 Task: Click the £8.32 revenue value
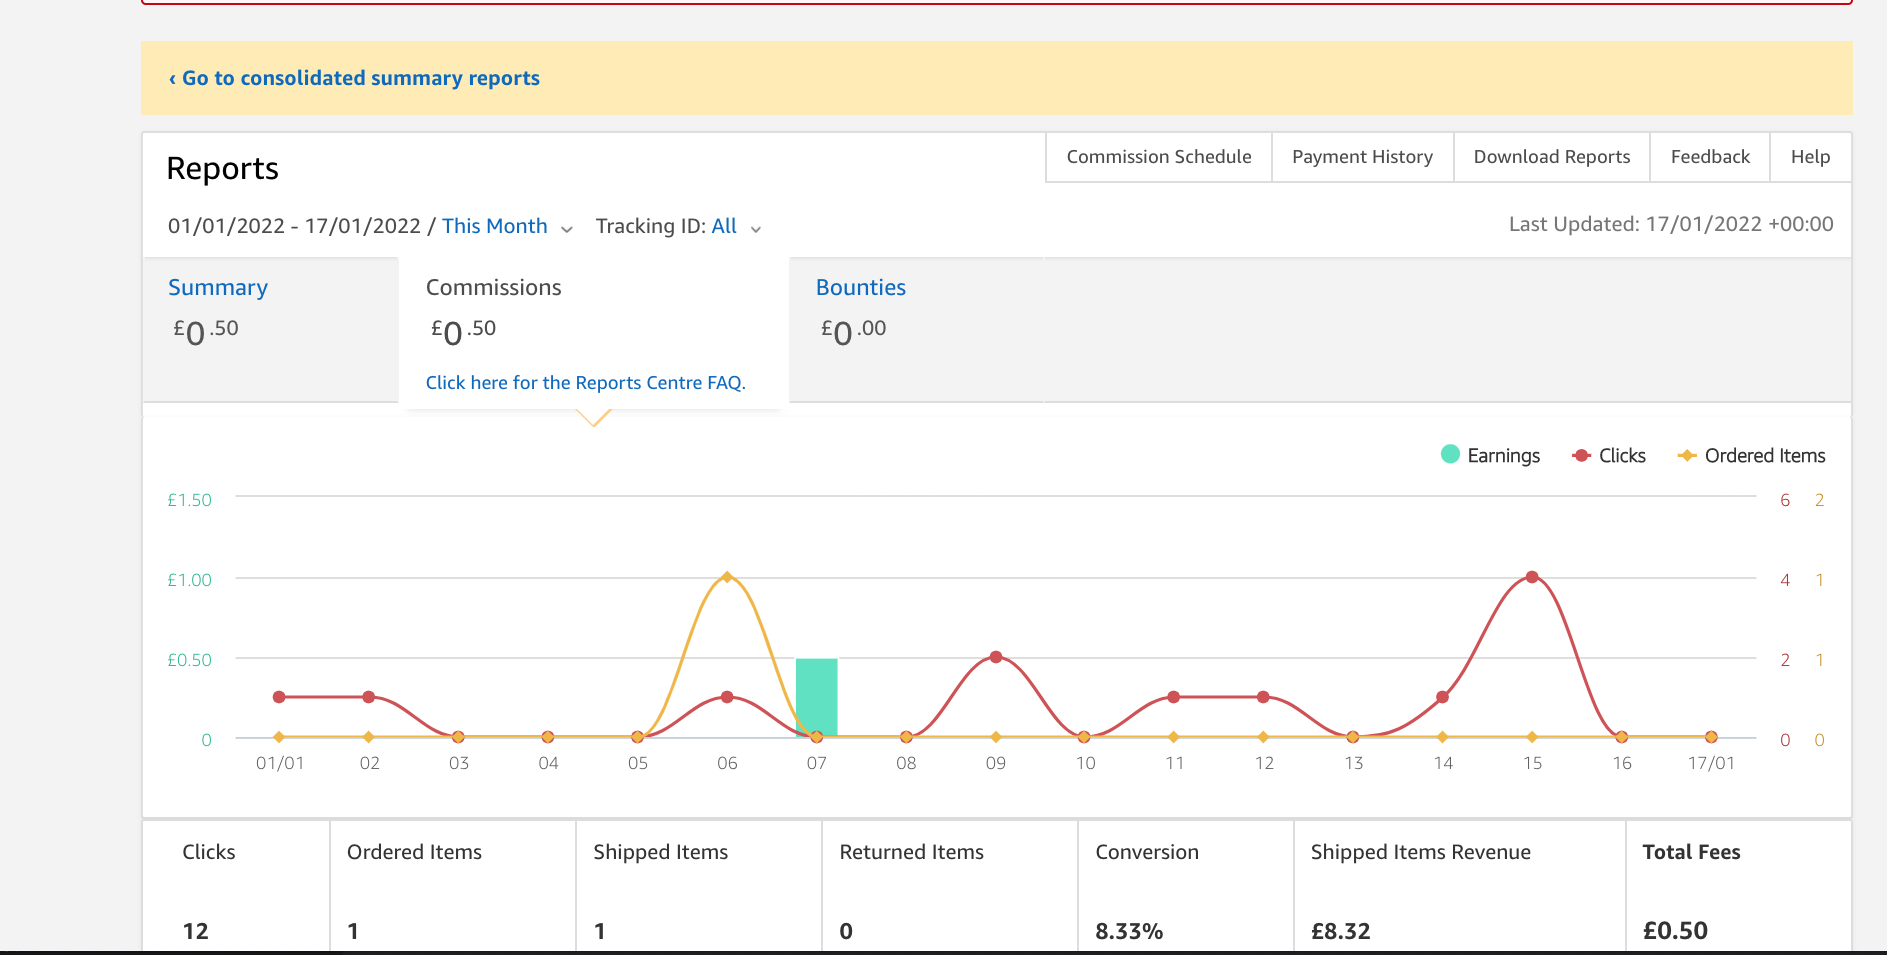[x=1340, y=931]
